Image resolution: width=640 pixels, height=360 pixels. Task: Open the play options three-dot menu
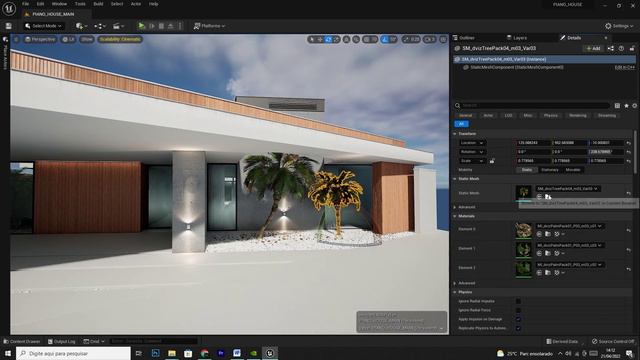[x=180, y=26]
